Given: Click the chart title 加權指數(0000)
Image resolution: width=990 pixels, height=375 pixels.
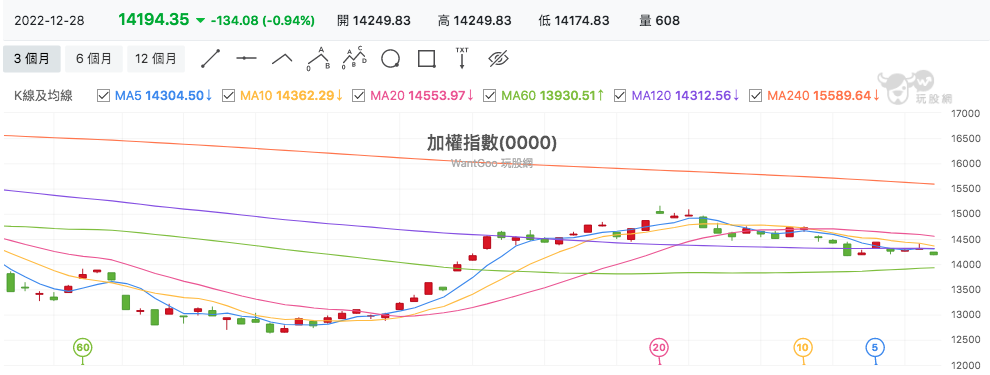Looking at the screenshot, I should tap(492, 144).
